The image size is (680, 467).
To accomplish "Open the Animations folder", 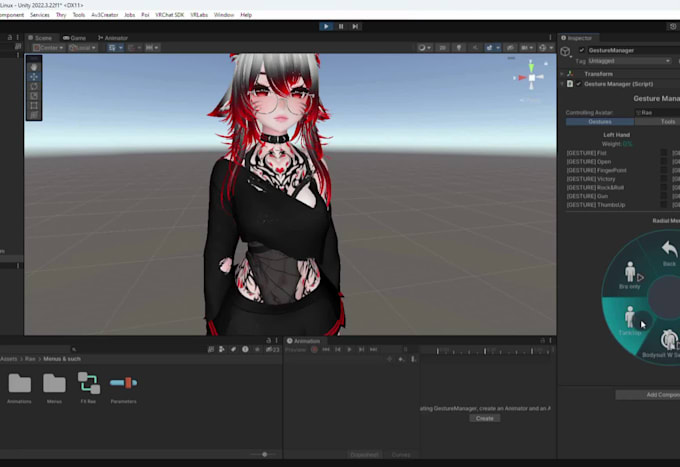I will click(20, 388).
